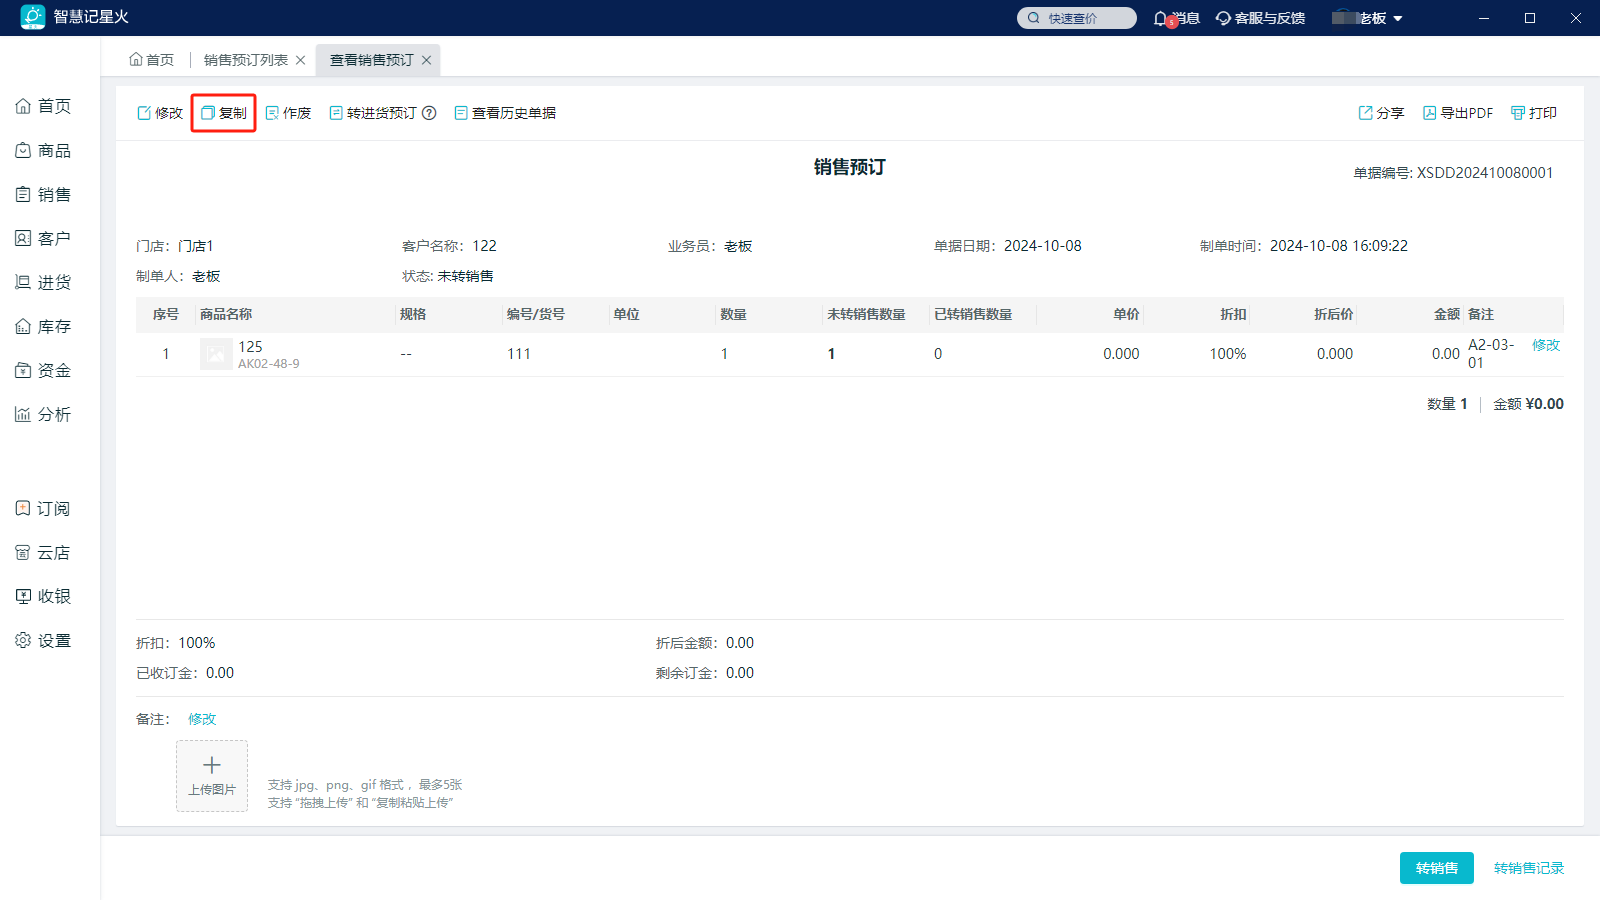Click 复制 to copy the order
This screenshot has width=1600, height=900.
click(224, 113)
